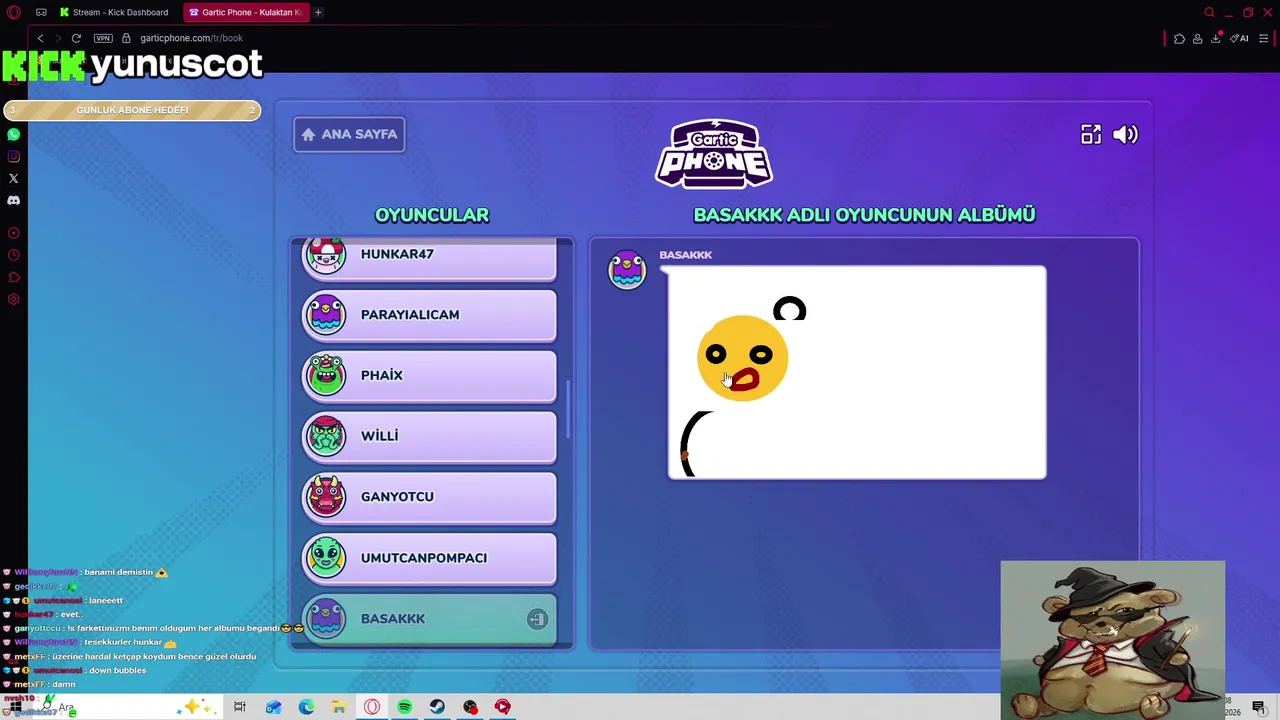The width and height of the screenshot is (1280, 720).
Task: Click the wizard bear overlay image
Action: pos(1113,640)
